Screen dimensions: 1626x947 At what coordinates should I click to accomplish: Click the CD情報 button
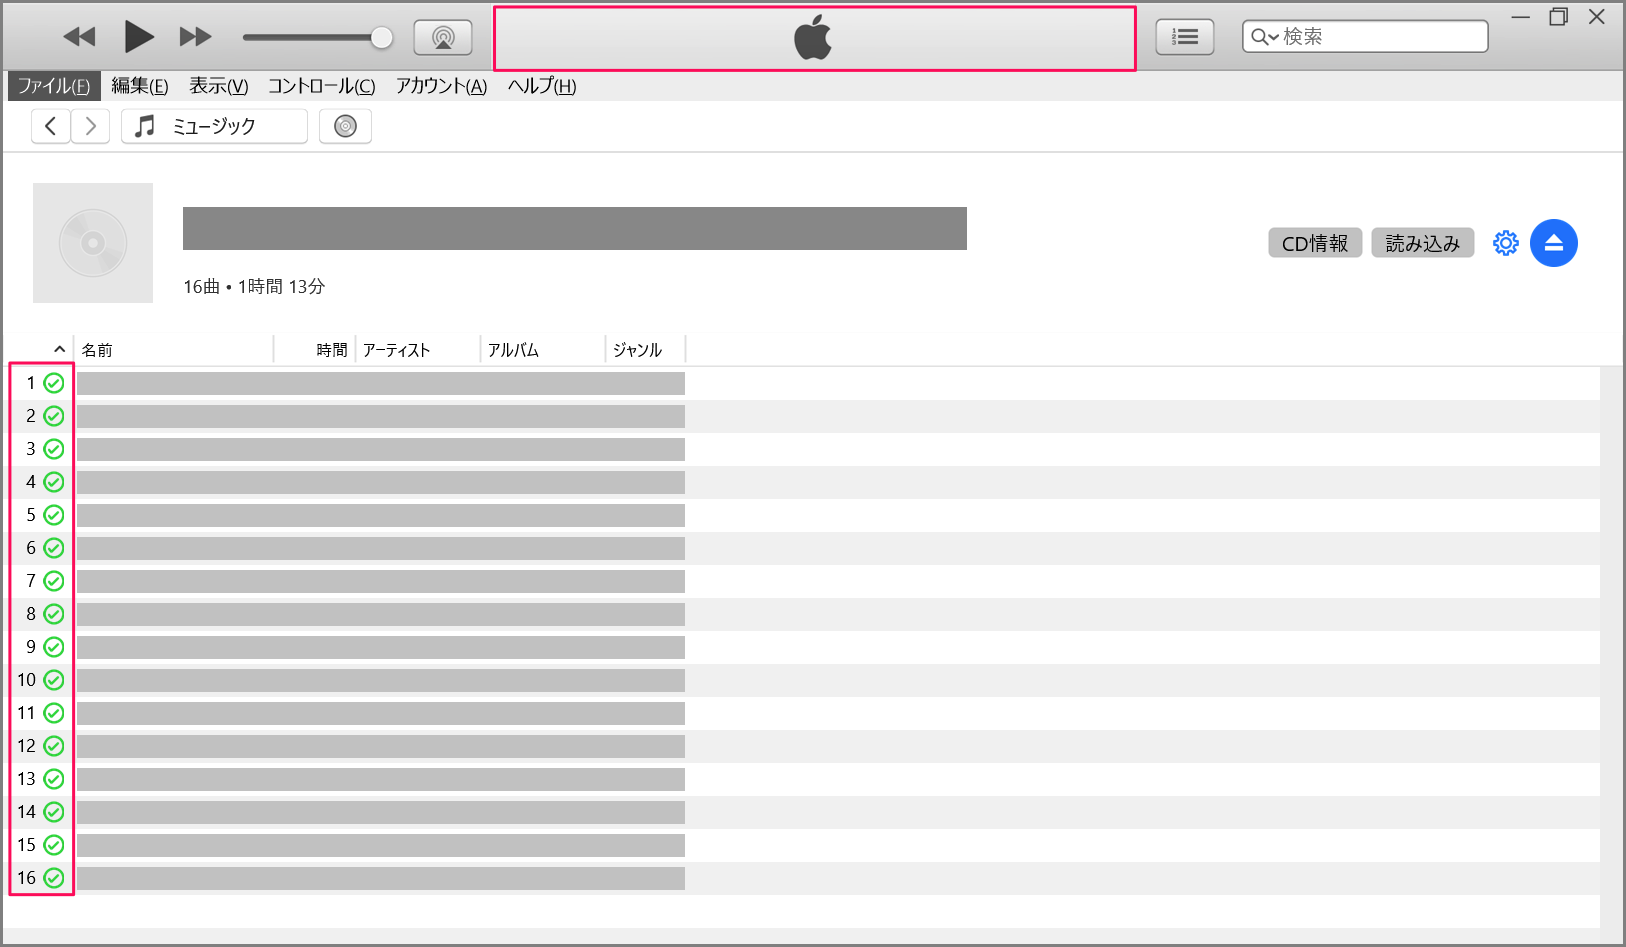coord(1314,243)
